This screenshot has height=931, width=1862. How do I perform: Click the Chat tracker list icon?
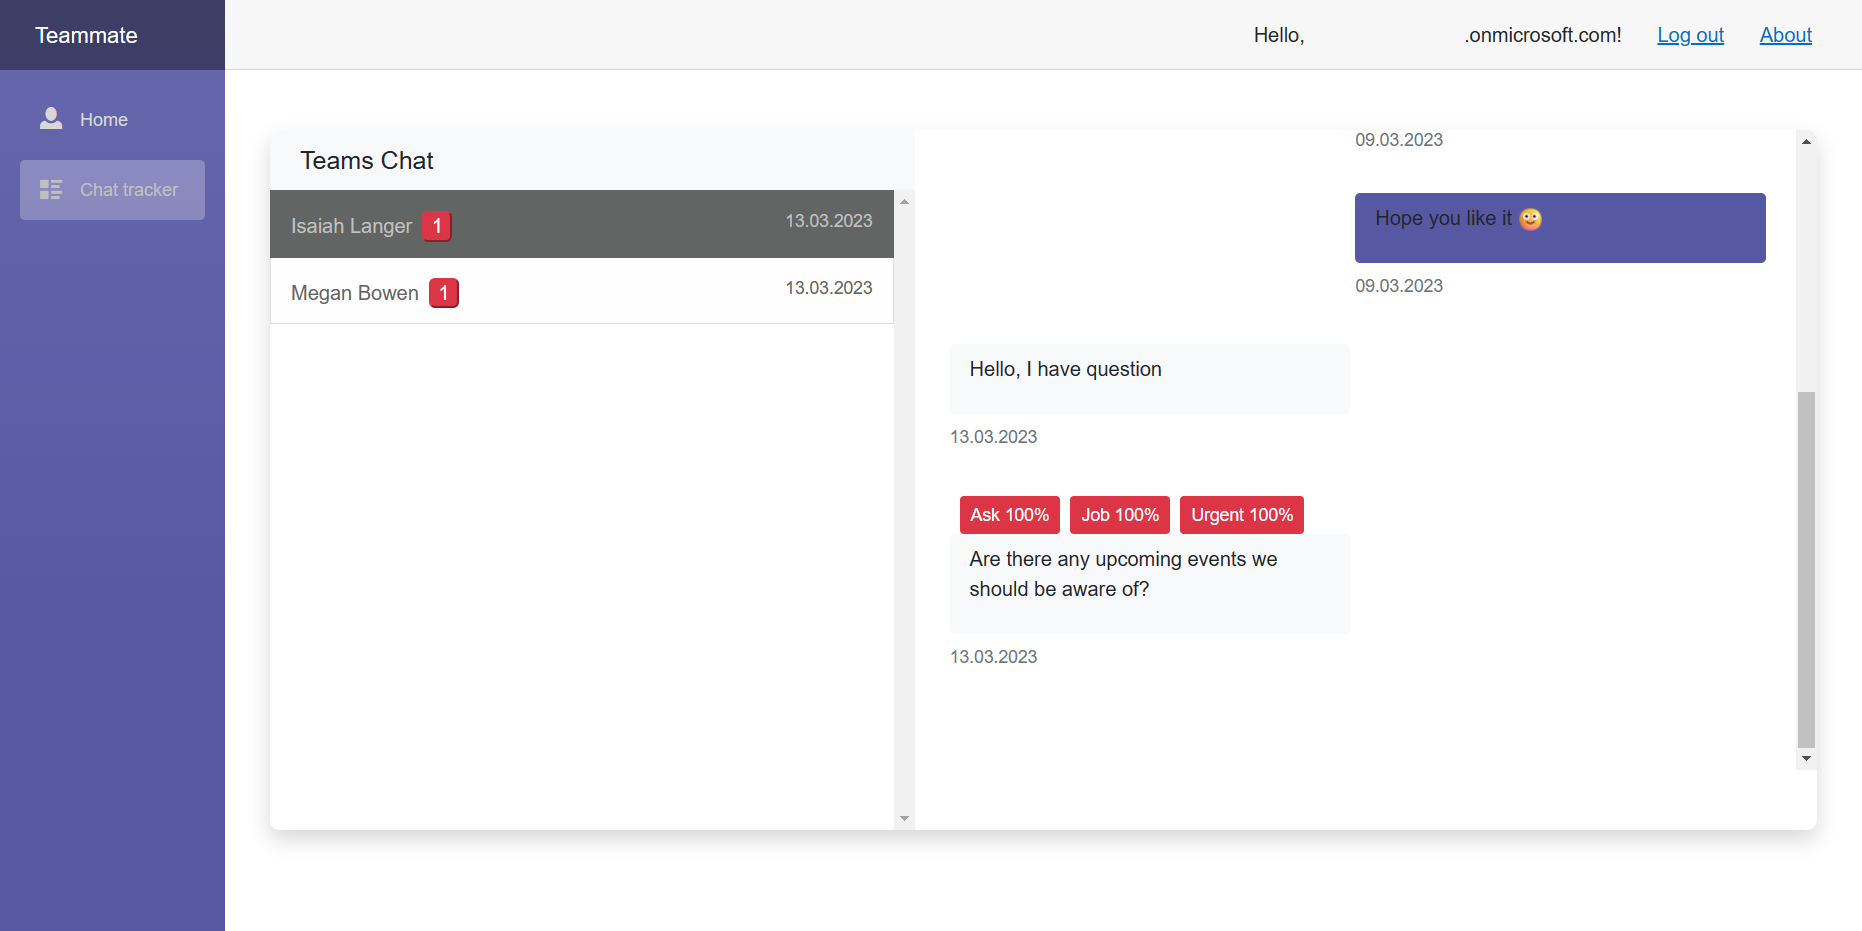50,189
